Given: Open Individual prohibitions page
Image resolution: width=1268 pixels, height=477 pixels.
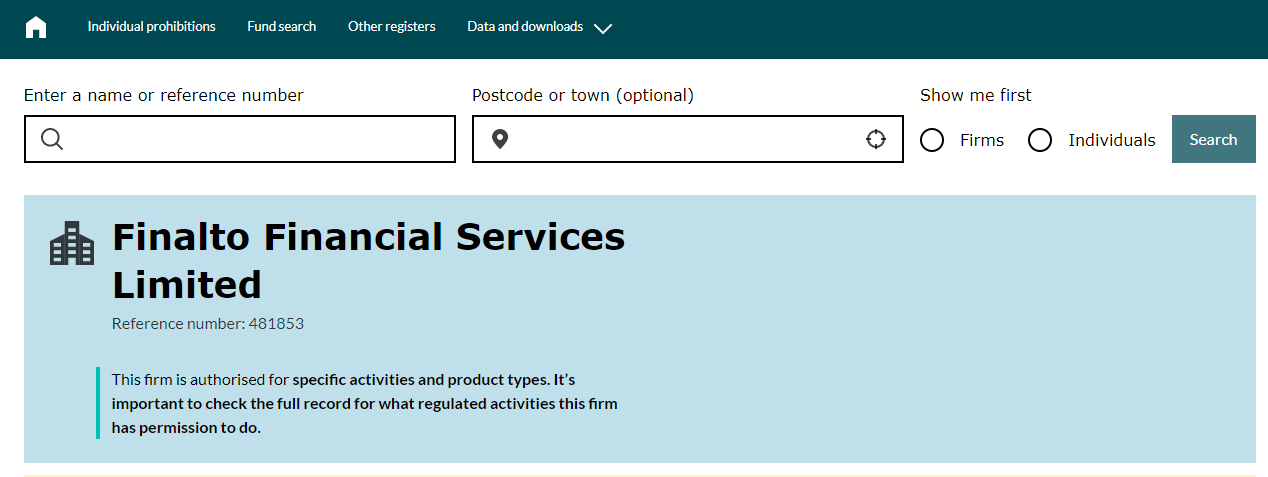Looking at the screenshot, I should [151, 27].
